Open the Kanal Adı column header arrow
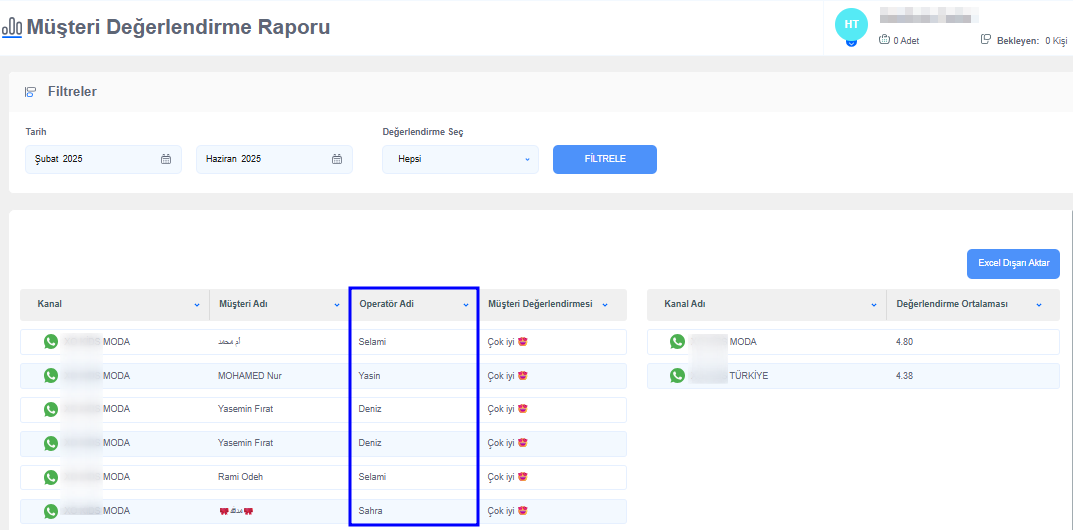Viewport: 1073px width, 530px height. point(874,305)
